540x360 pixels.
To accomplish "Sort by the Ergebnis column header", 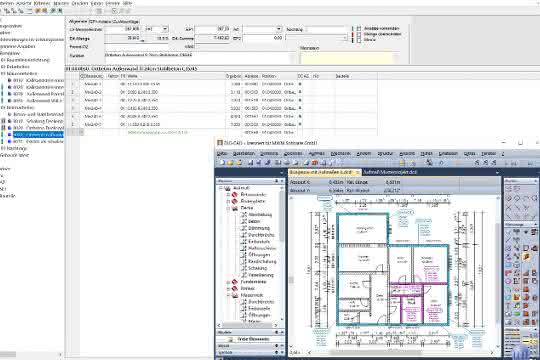I will click(x=233, y=76).
